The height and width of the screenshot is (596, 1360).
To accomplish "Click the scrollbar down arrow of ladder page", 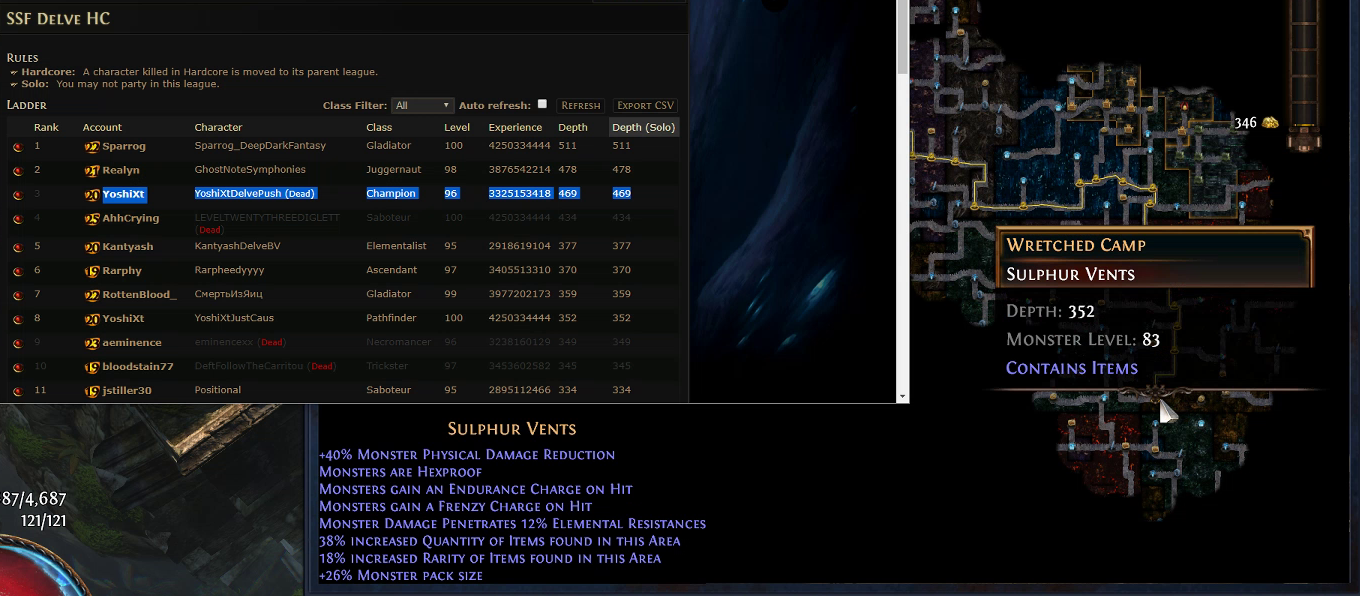I will 903,397.
